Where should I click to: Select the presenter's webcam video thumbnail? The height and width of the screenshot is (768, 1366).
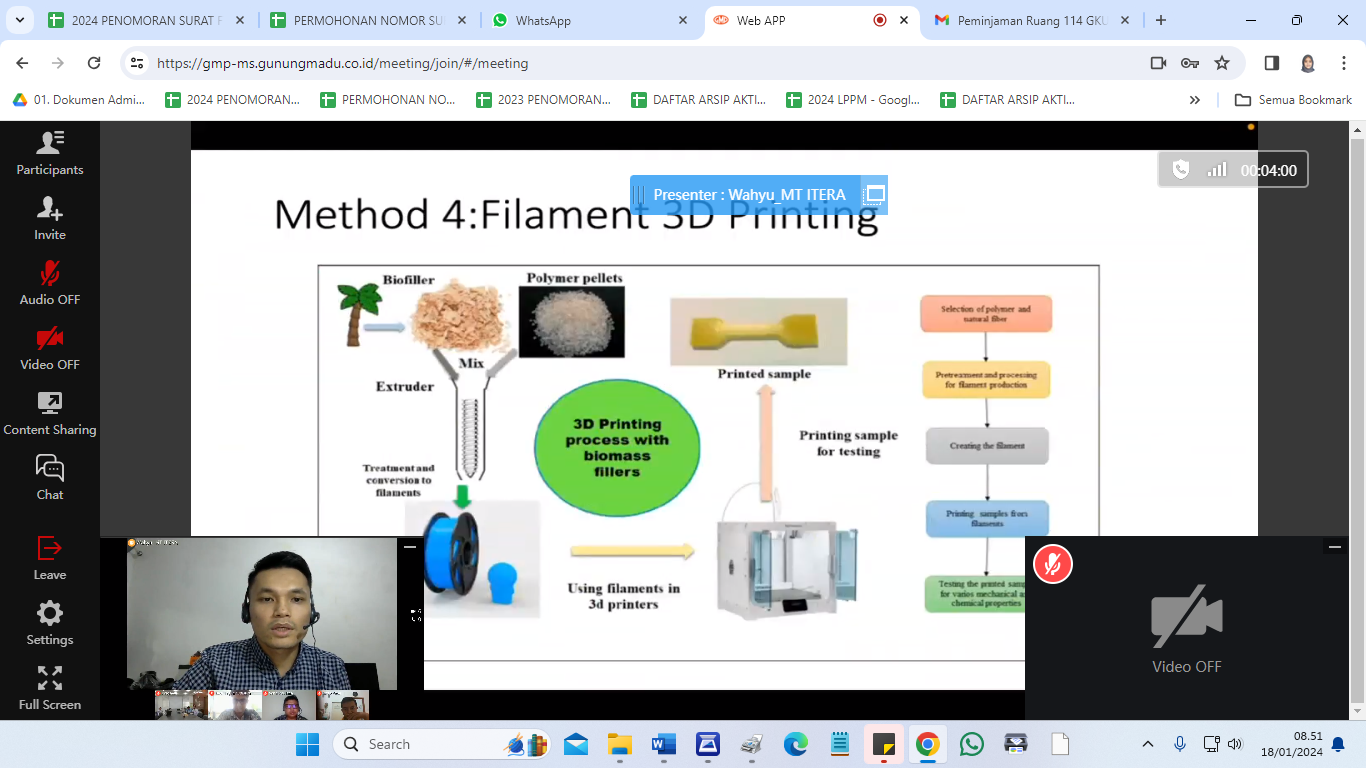point(262,614)
